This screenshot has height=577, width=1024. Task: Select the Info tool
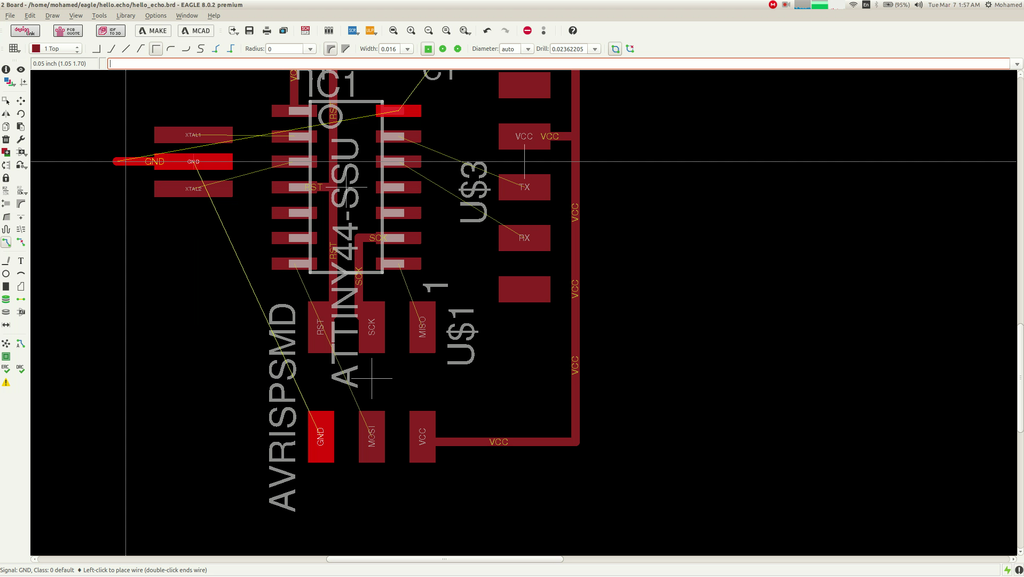pyautogui.click(x=6, y=69)
